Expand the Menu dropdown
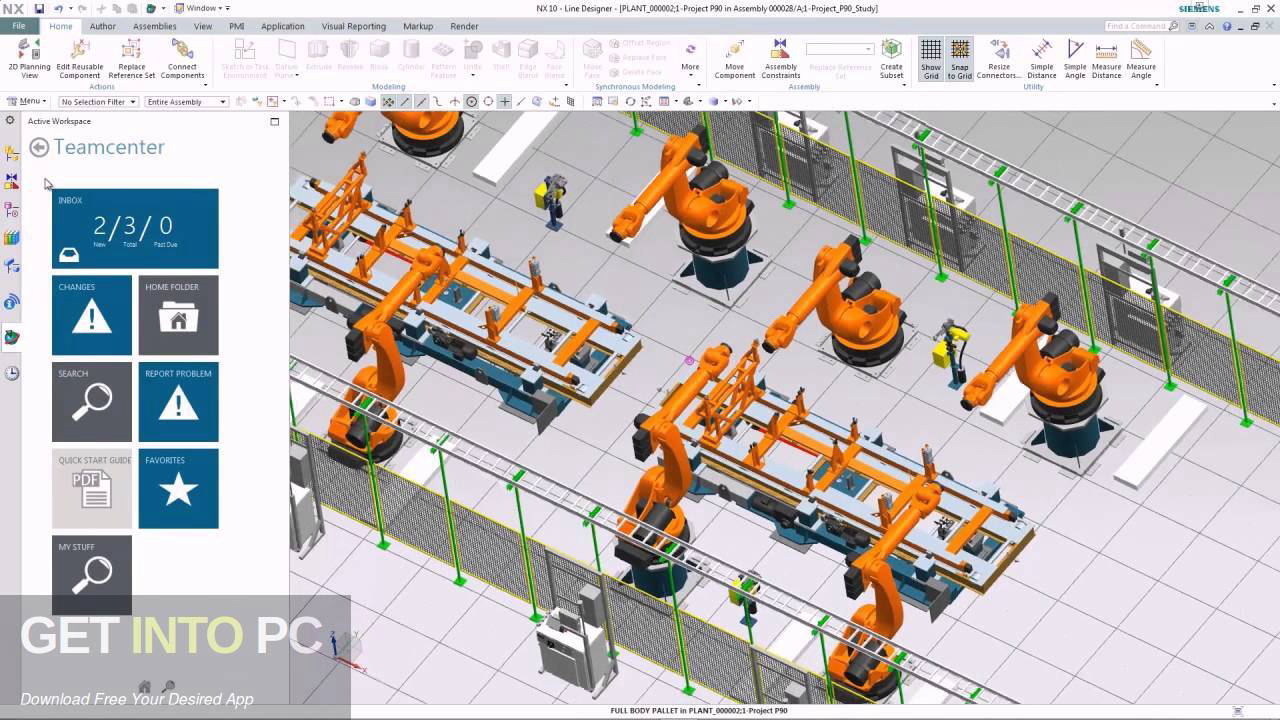The width and height of the screenshot is (1280, 720). [x=27, y=101]
